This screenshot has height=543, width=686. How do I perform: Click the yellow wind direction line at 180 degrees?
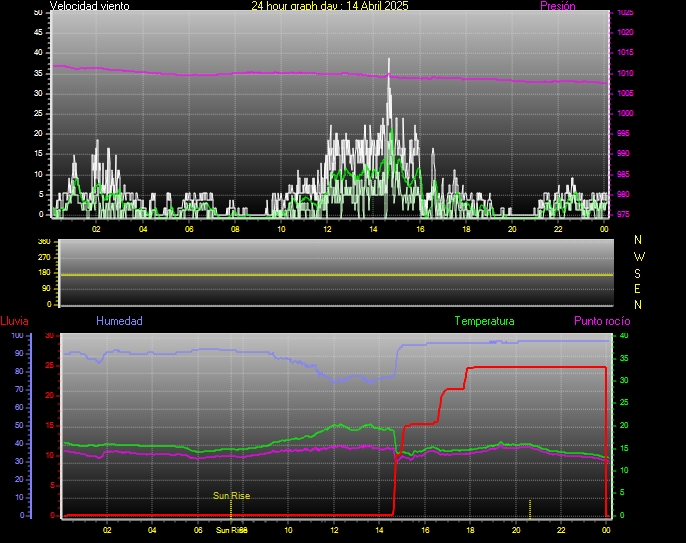click(336, 275)
